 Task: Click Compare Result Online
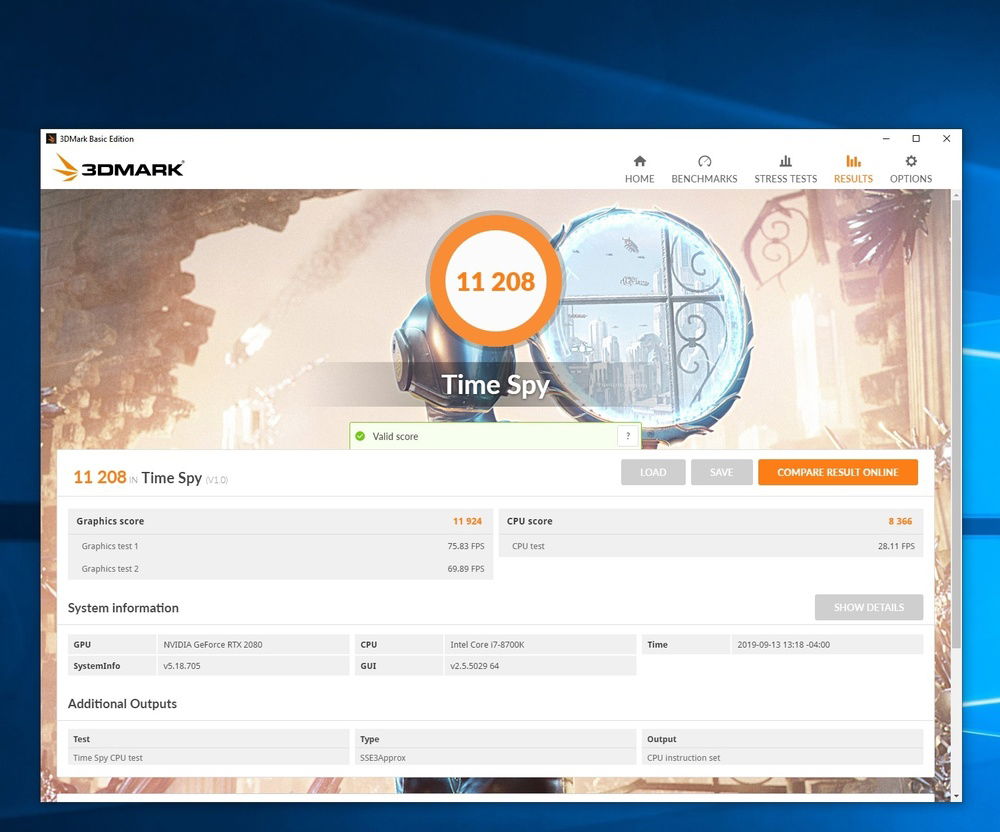(837, 472)
